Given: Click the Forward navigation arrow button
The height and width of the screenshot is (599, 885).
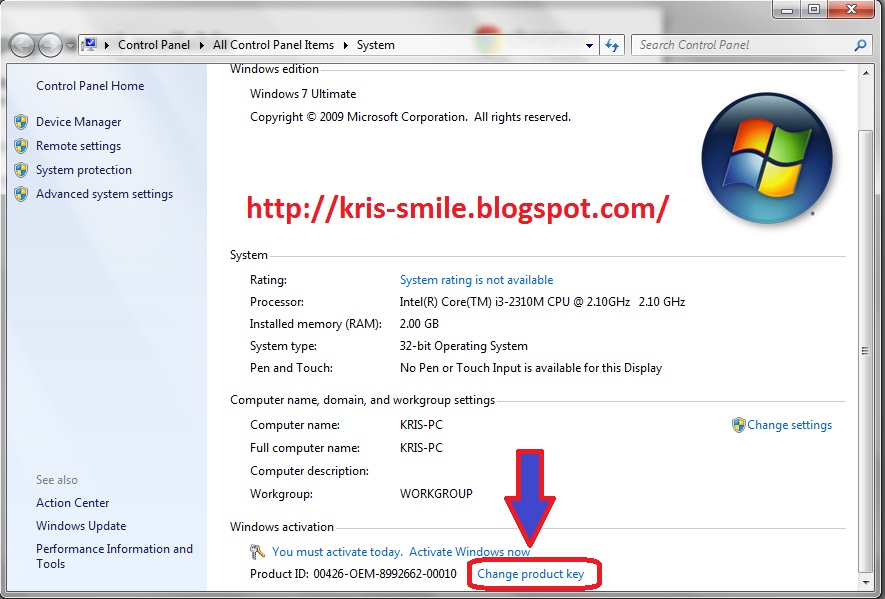Looking at the screenshot, I should pos(50,45).
